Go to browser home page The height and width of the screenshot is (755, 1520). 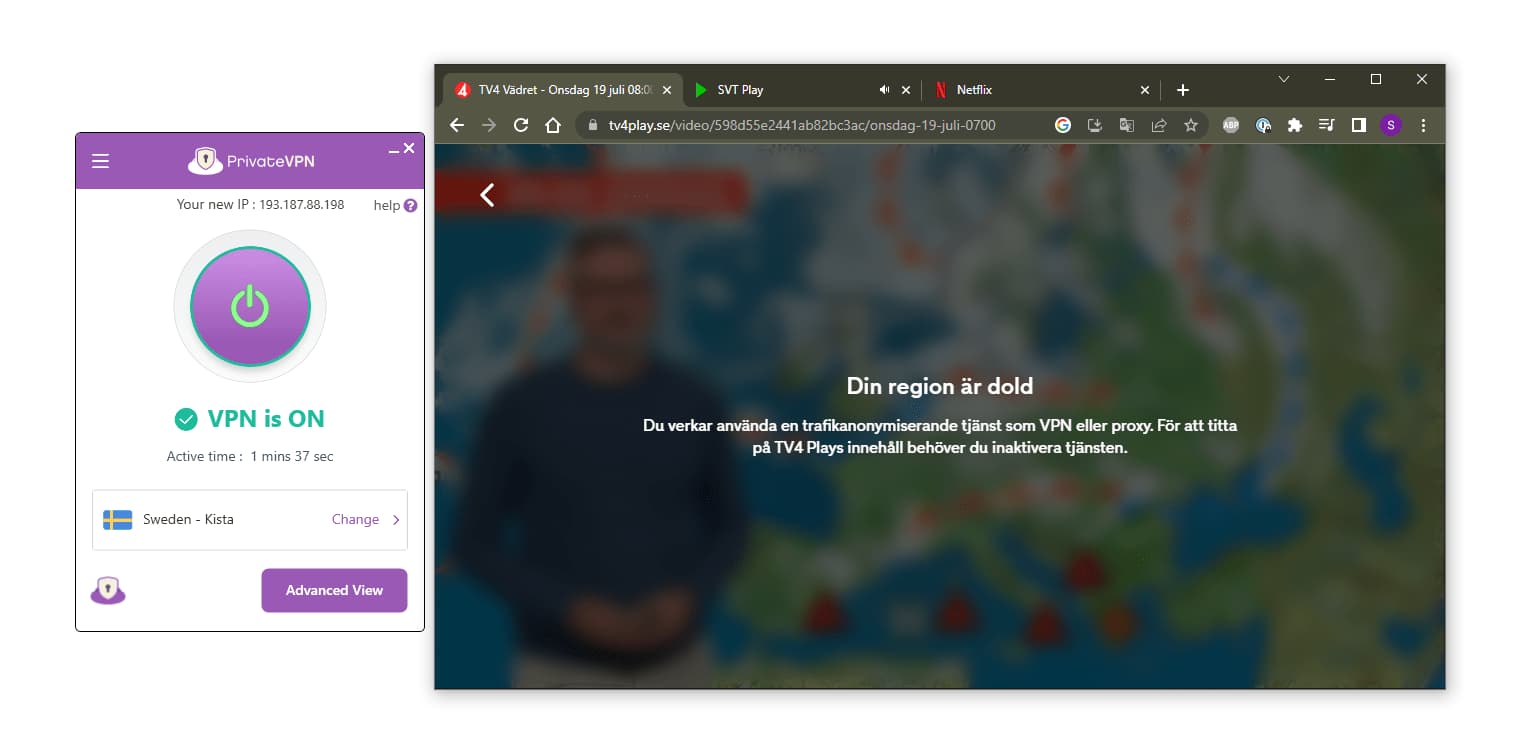[x=552, y=125]
